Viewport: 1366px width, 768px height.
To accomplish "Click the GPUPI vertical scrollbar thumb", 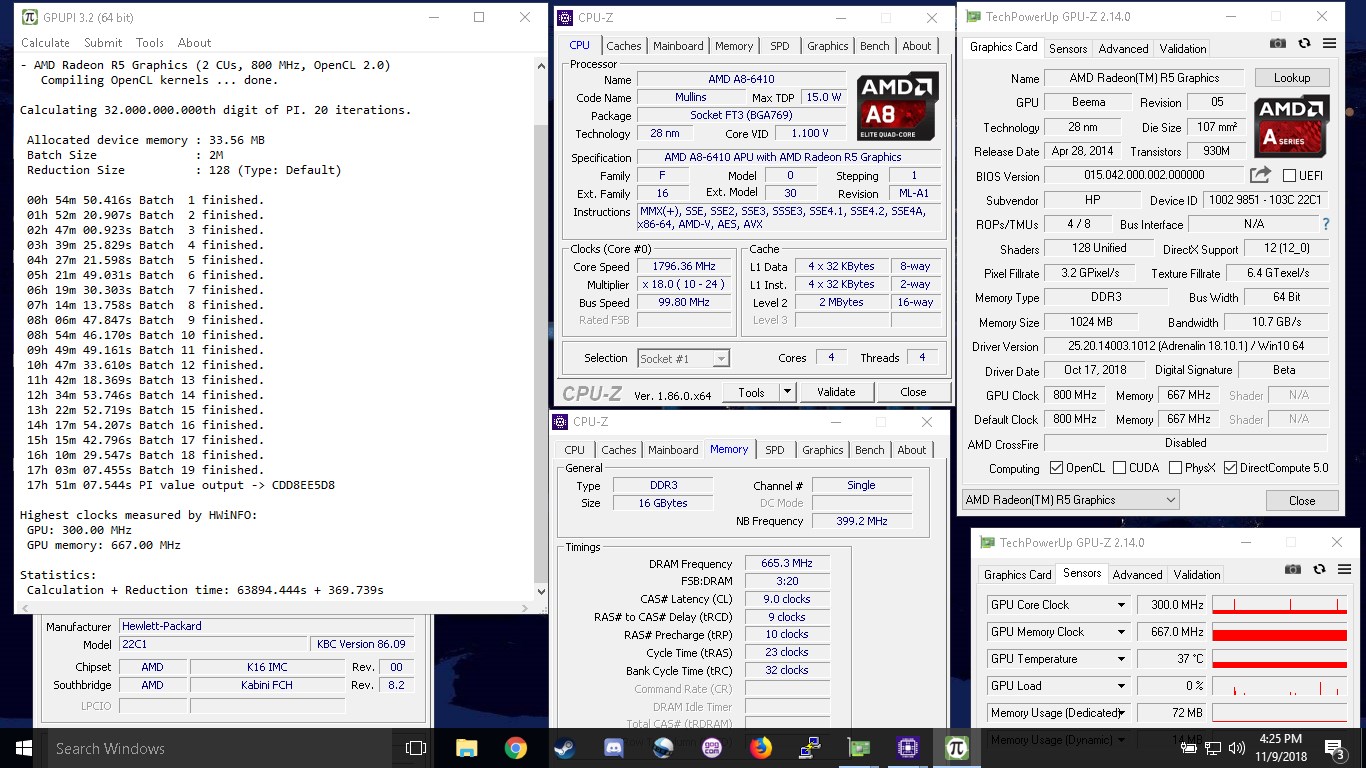I will click(541, 352).
